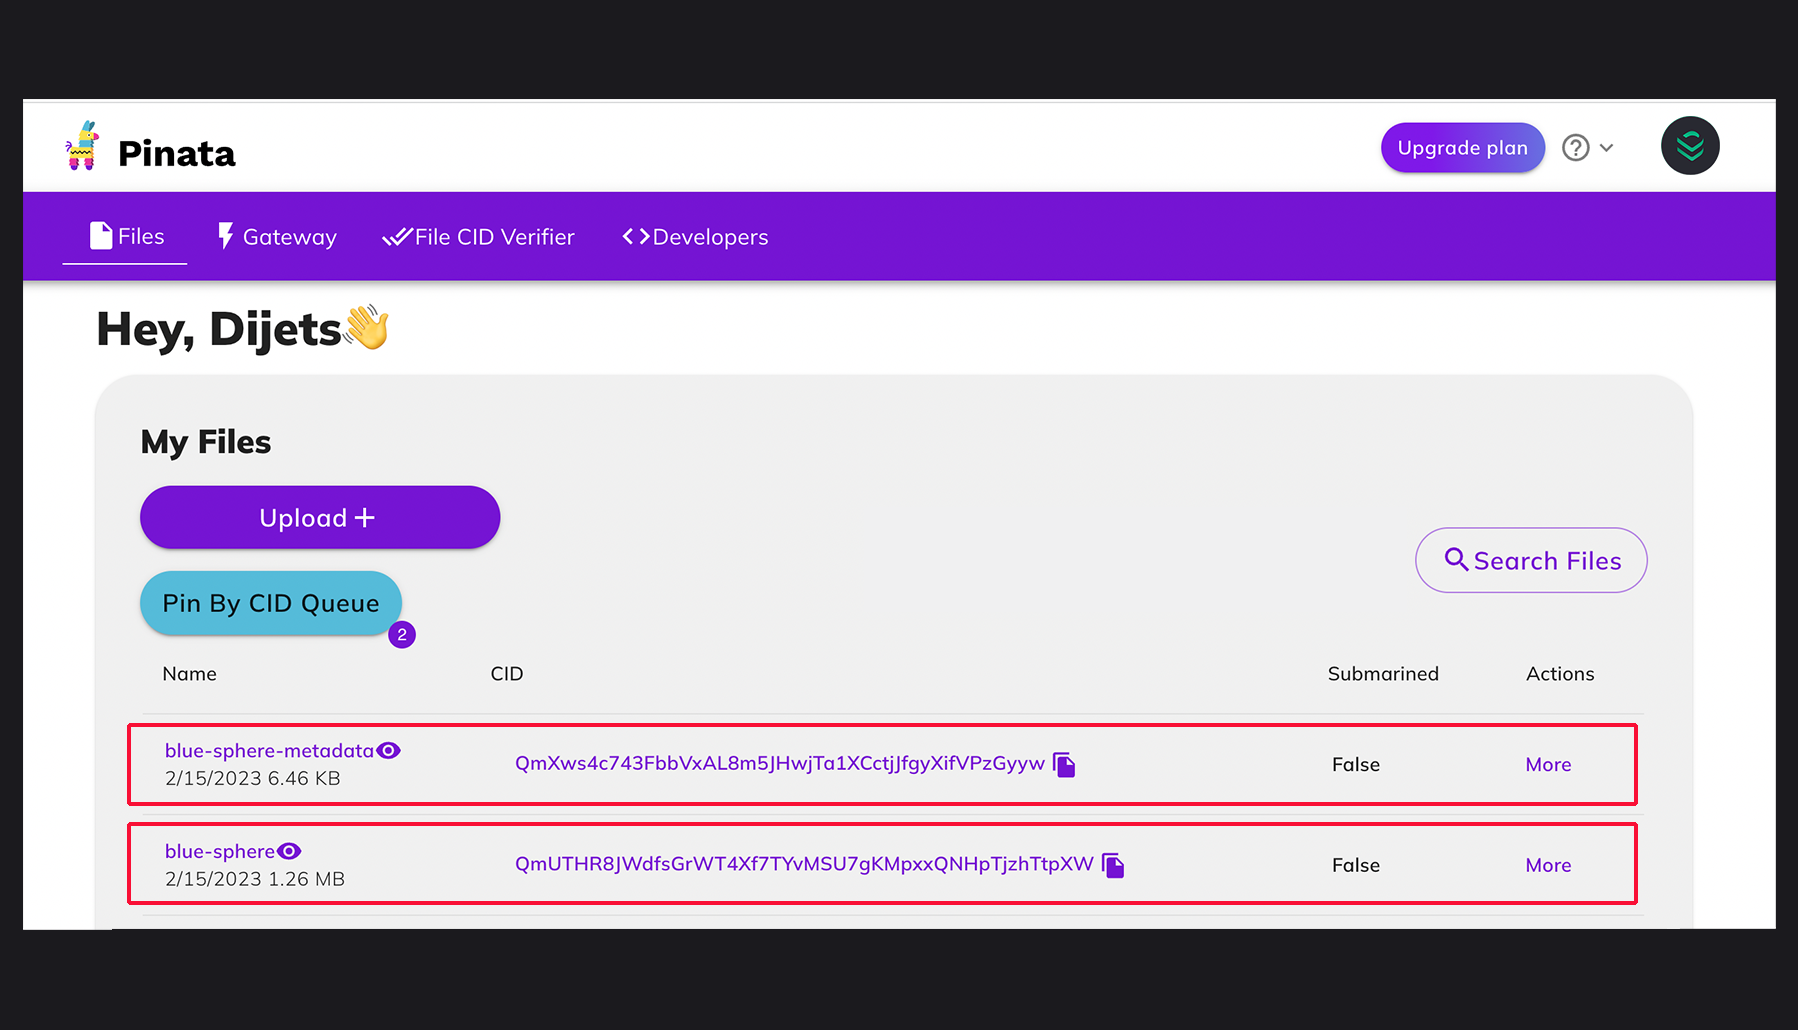Click the help question mark icon
Screen dimensions: 1798x1030
point(1575,148)
